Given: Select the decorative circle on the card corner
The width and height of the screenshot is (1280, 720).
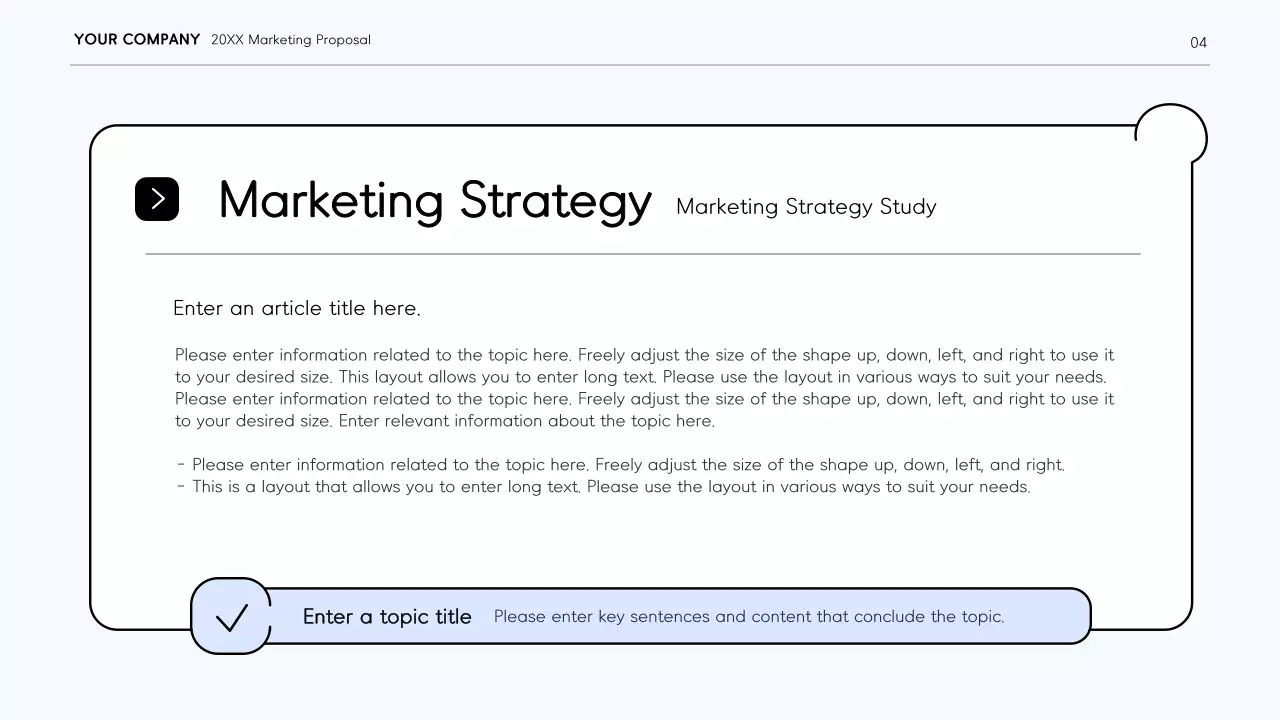Looking at the screenshot, I should pyautogui.click(x=1171, y=135).
